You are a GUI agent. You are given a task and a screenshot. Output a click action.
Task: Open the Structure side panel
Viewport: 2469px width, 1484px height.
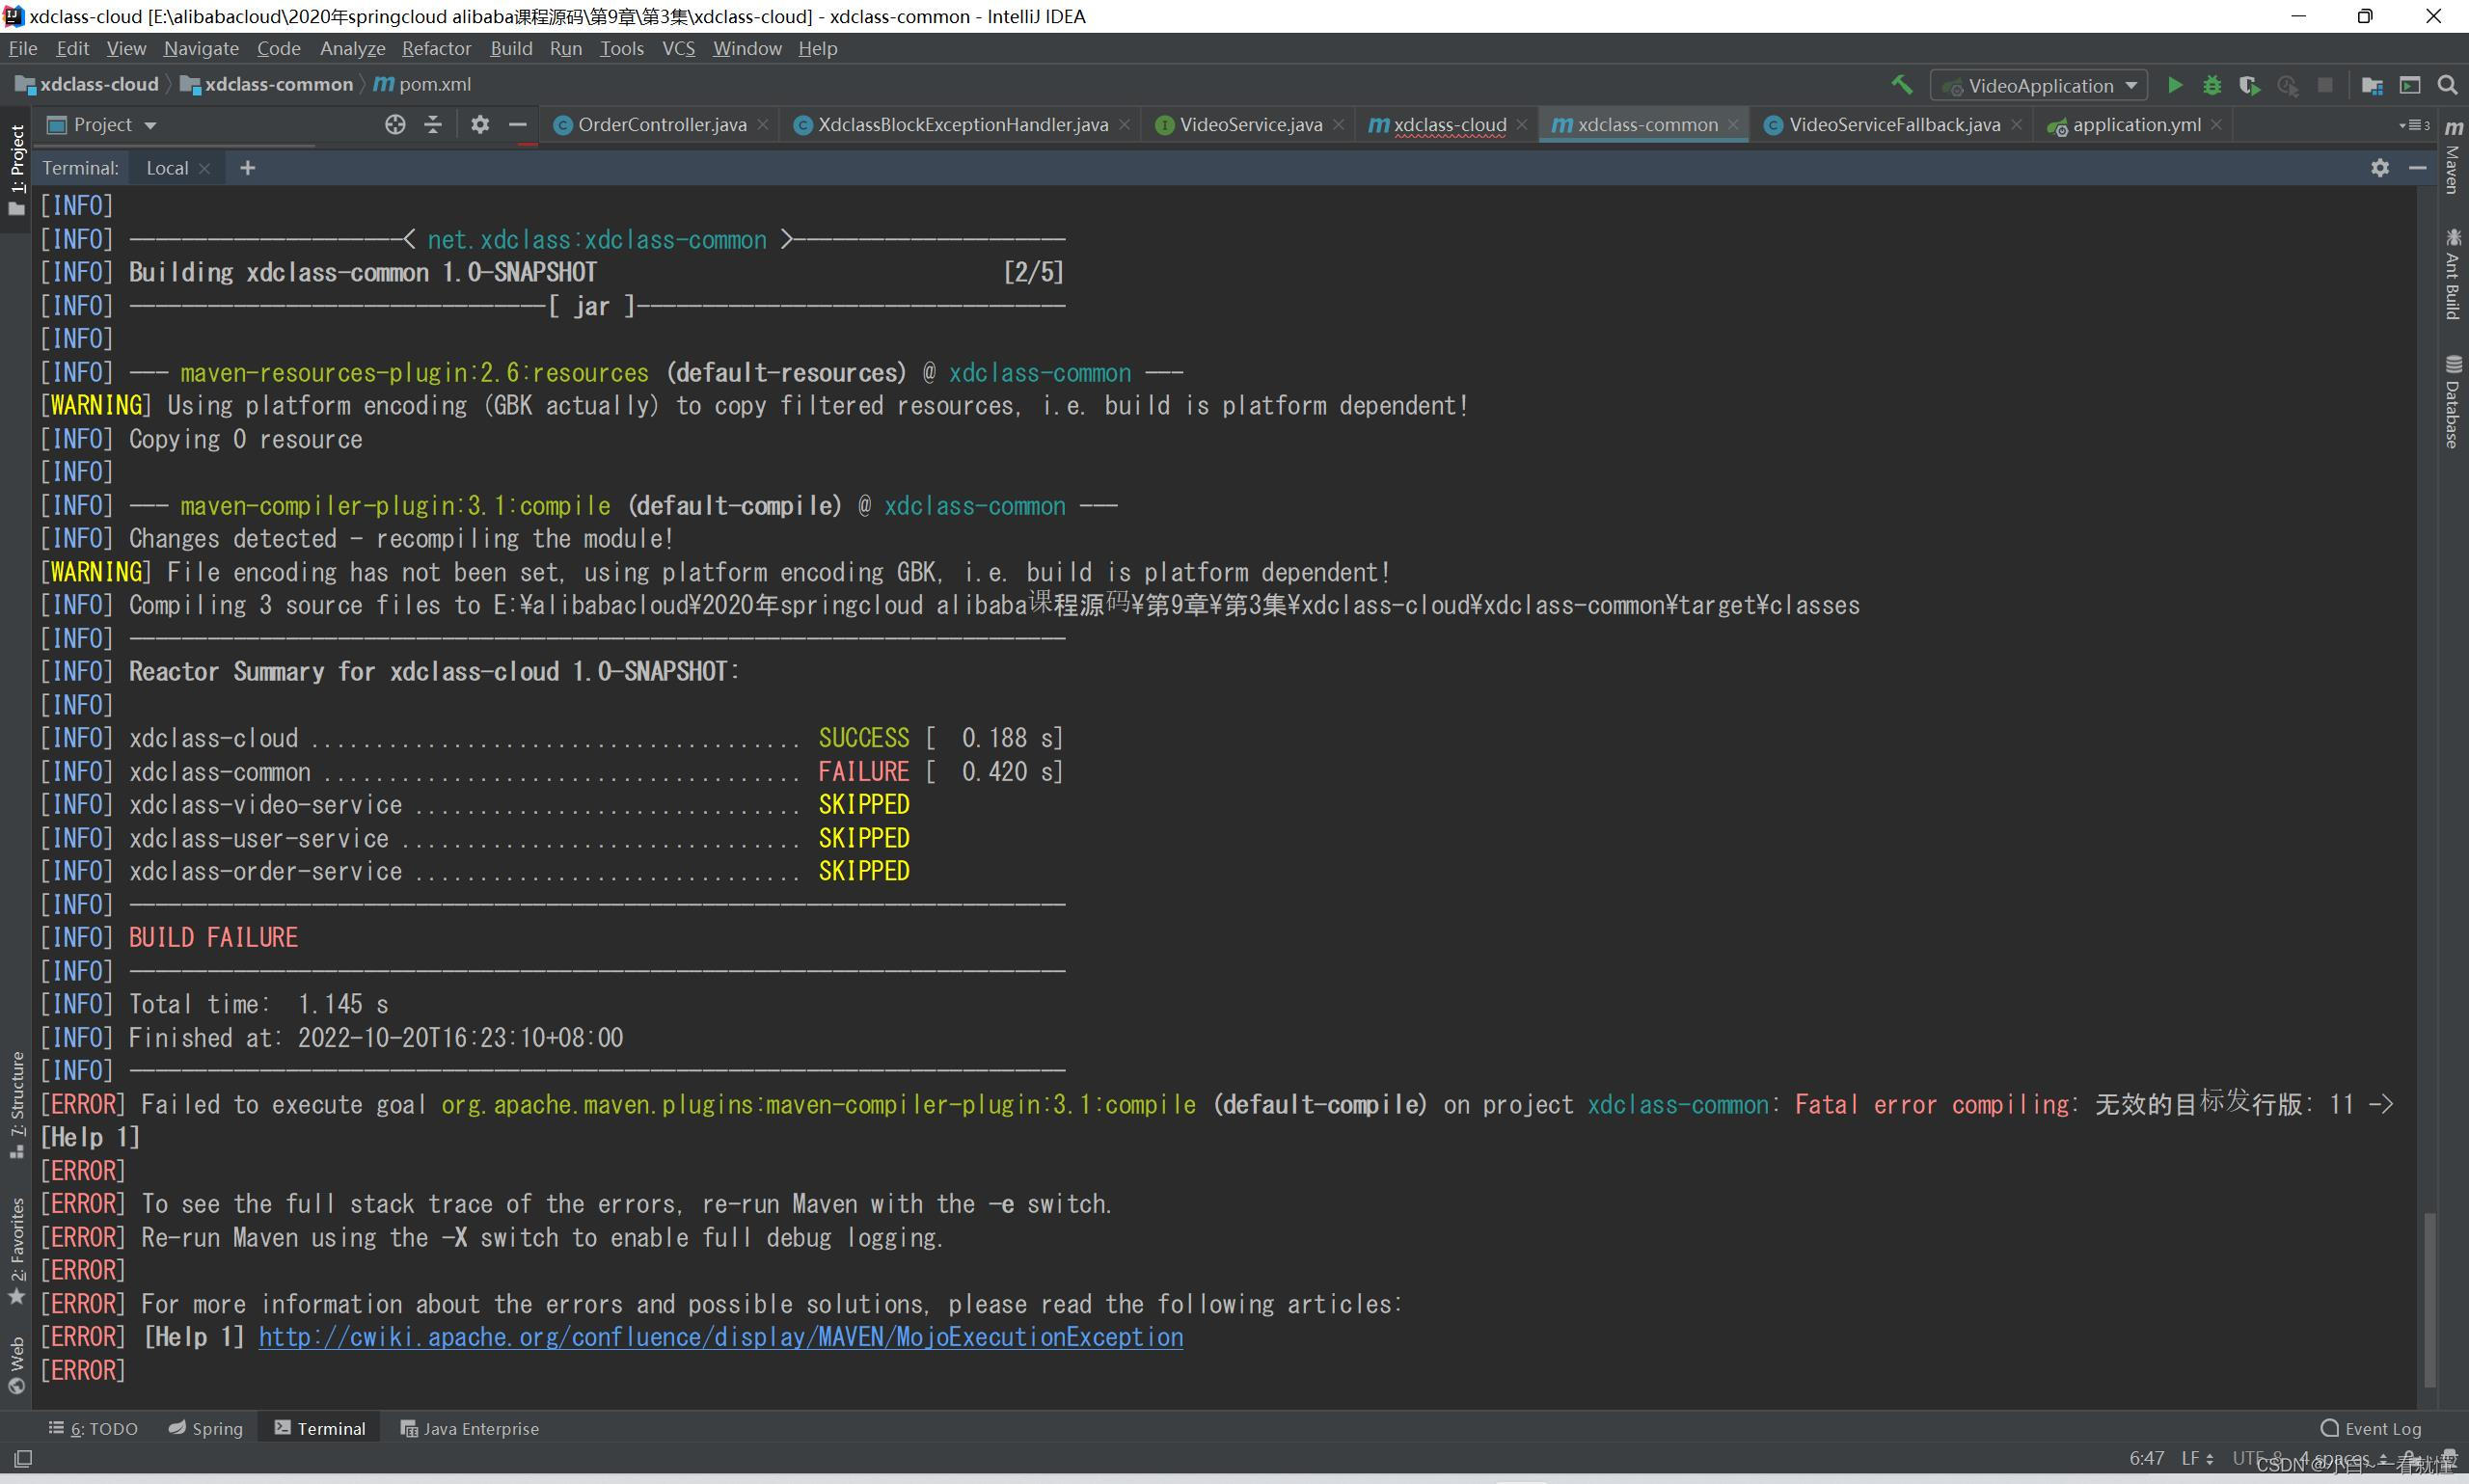(16, 1105)
